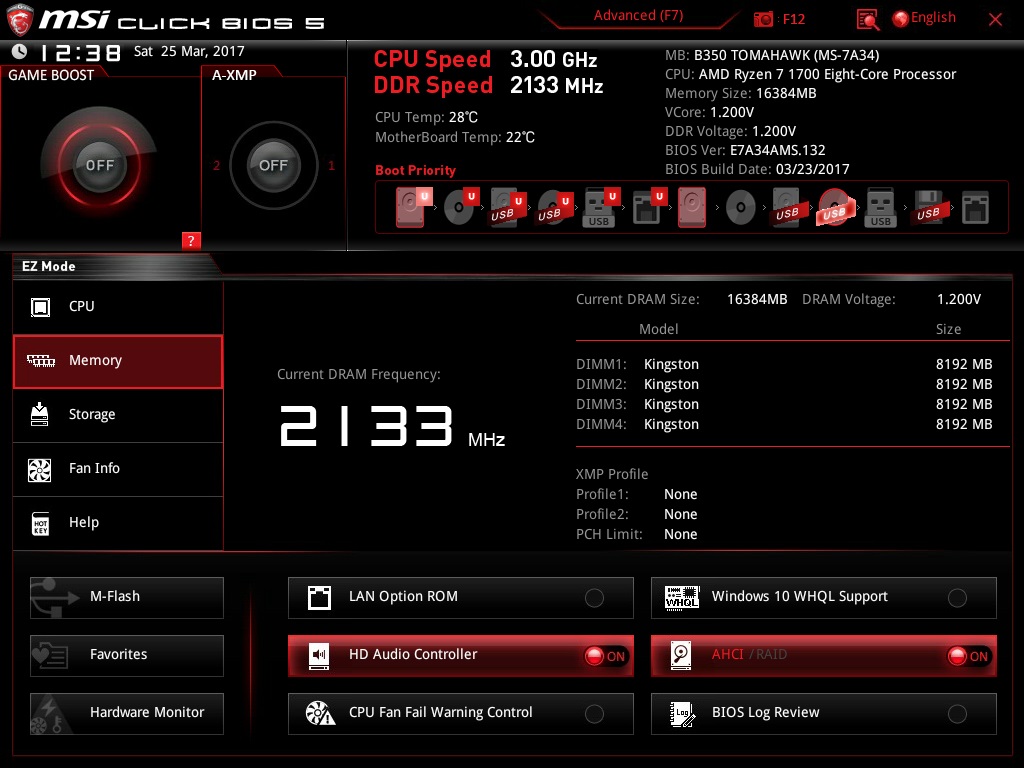The height and width of the screenshot is (768, 1024).
Task: Click the DIMM3 Kingston row
Action: click(x=784, y=405)
